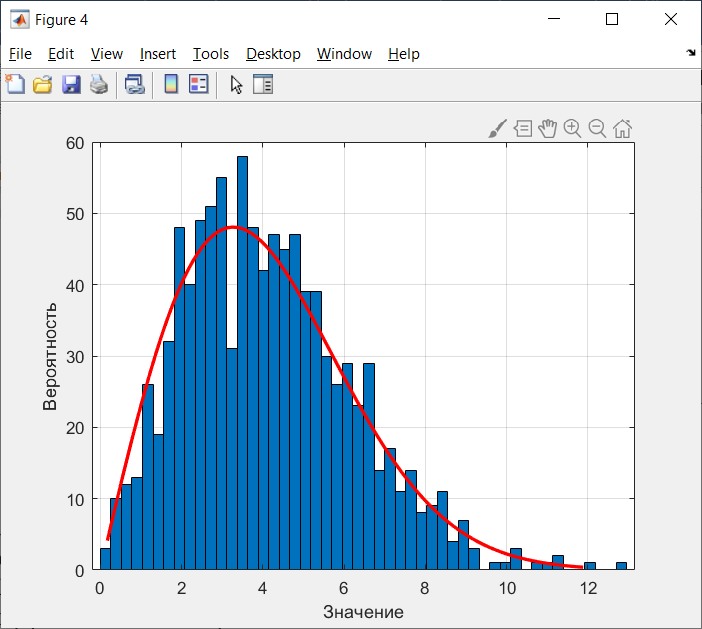Open the View menu
The width and height of the screenshot is (702, 629).
(107, 54)
